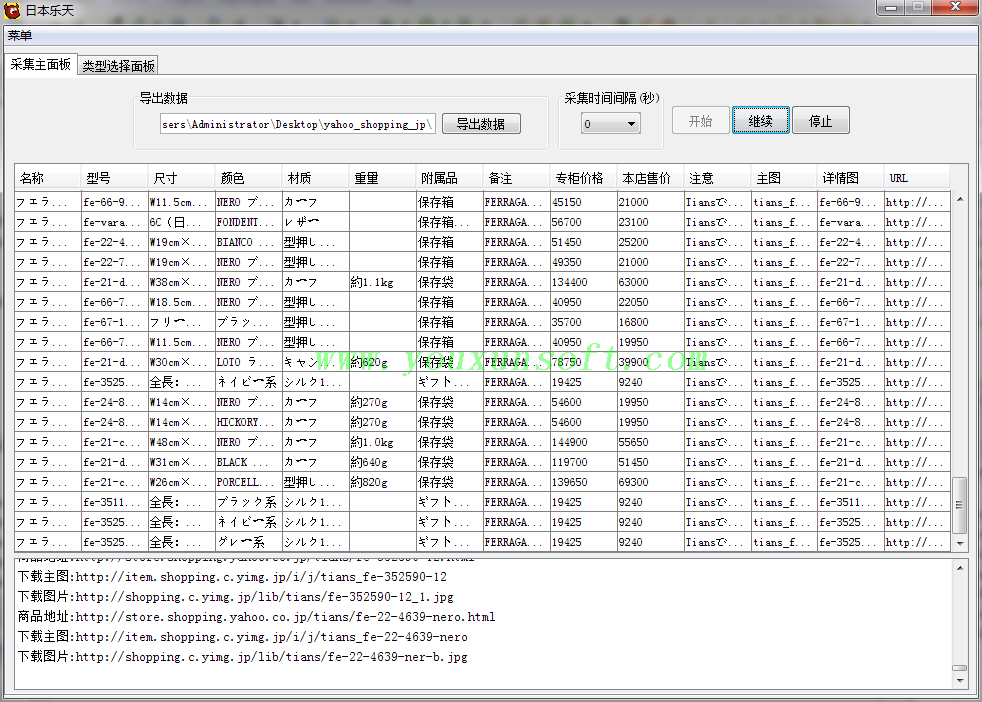The height and width of the screenshot is (702, 982).
Task: Select the sale price cell "55650"
Action: coord(651,443)
